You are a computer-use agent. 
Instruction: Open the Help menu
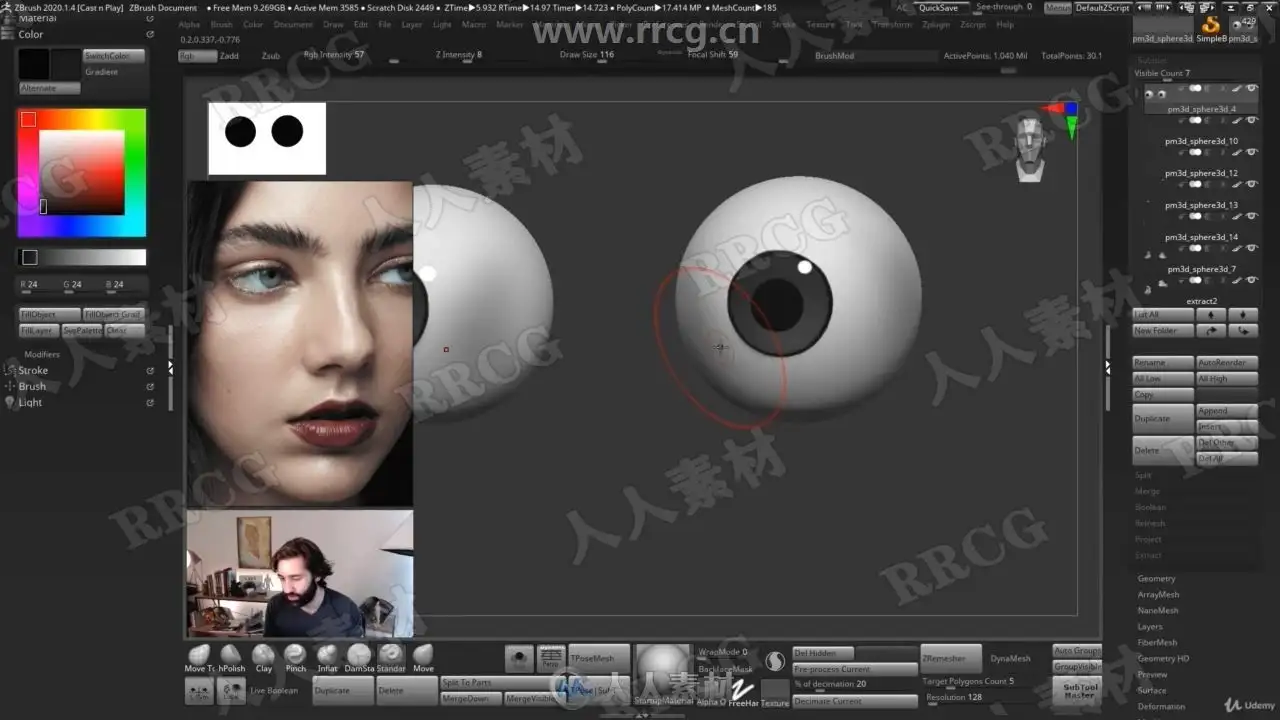pos(1004,24)
